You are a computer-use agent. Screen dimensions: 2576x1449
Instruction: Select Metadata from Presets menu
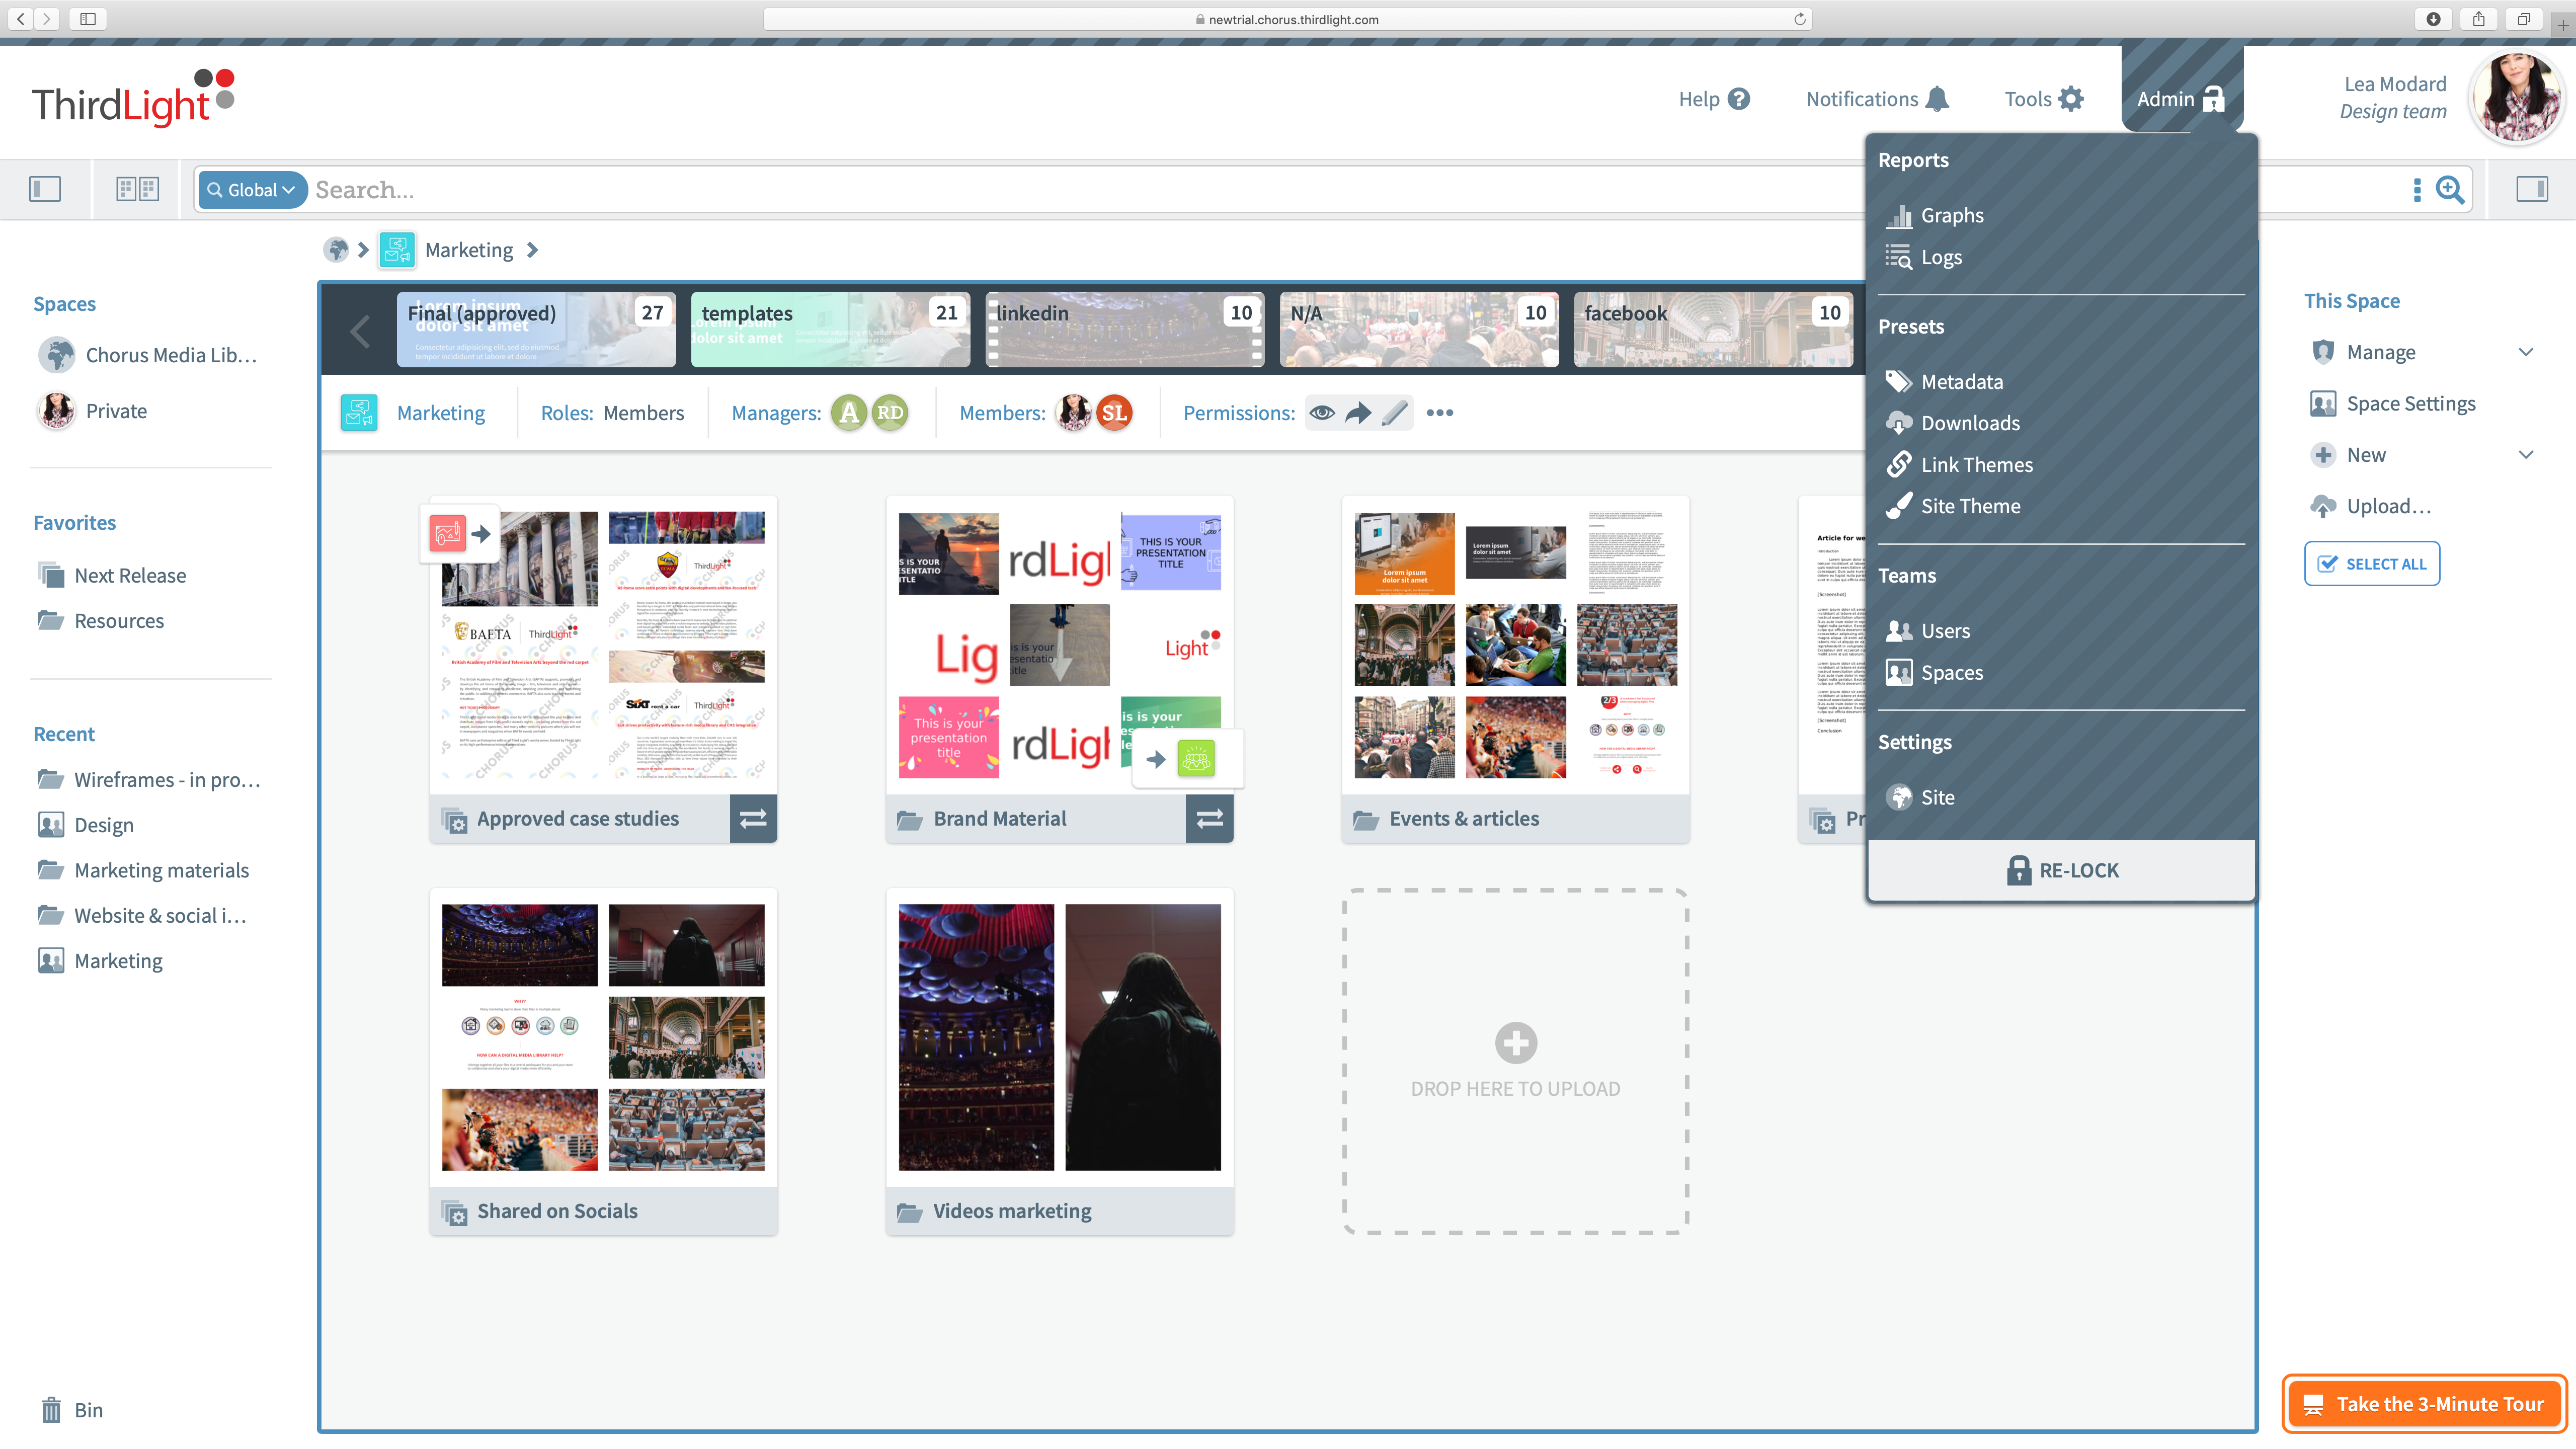click(x=1961, y=381)
